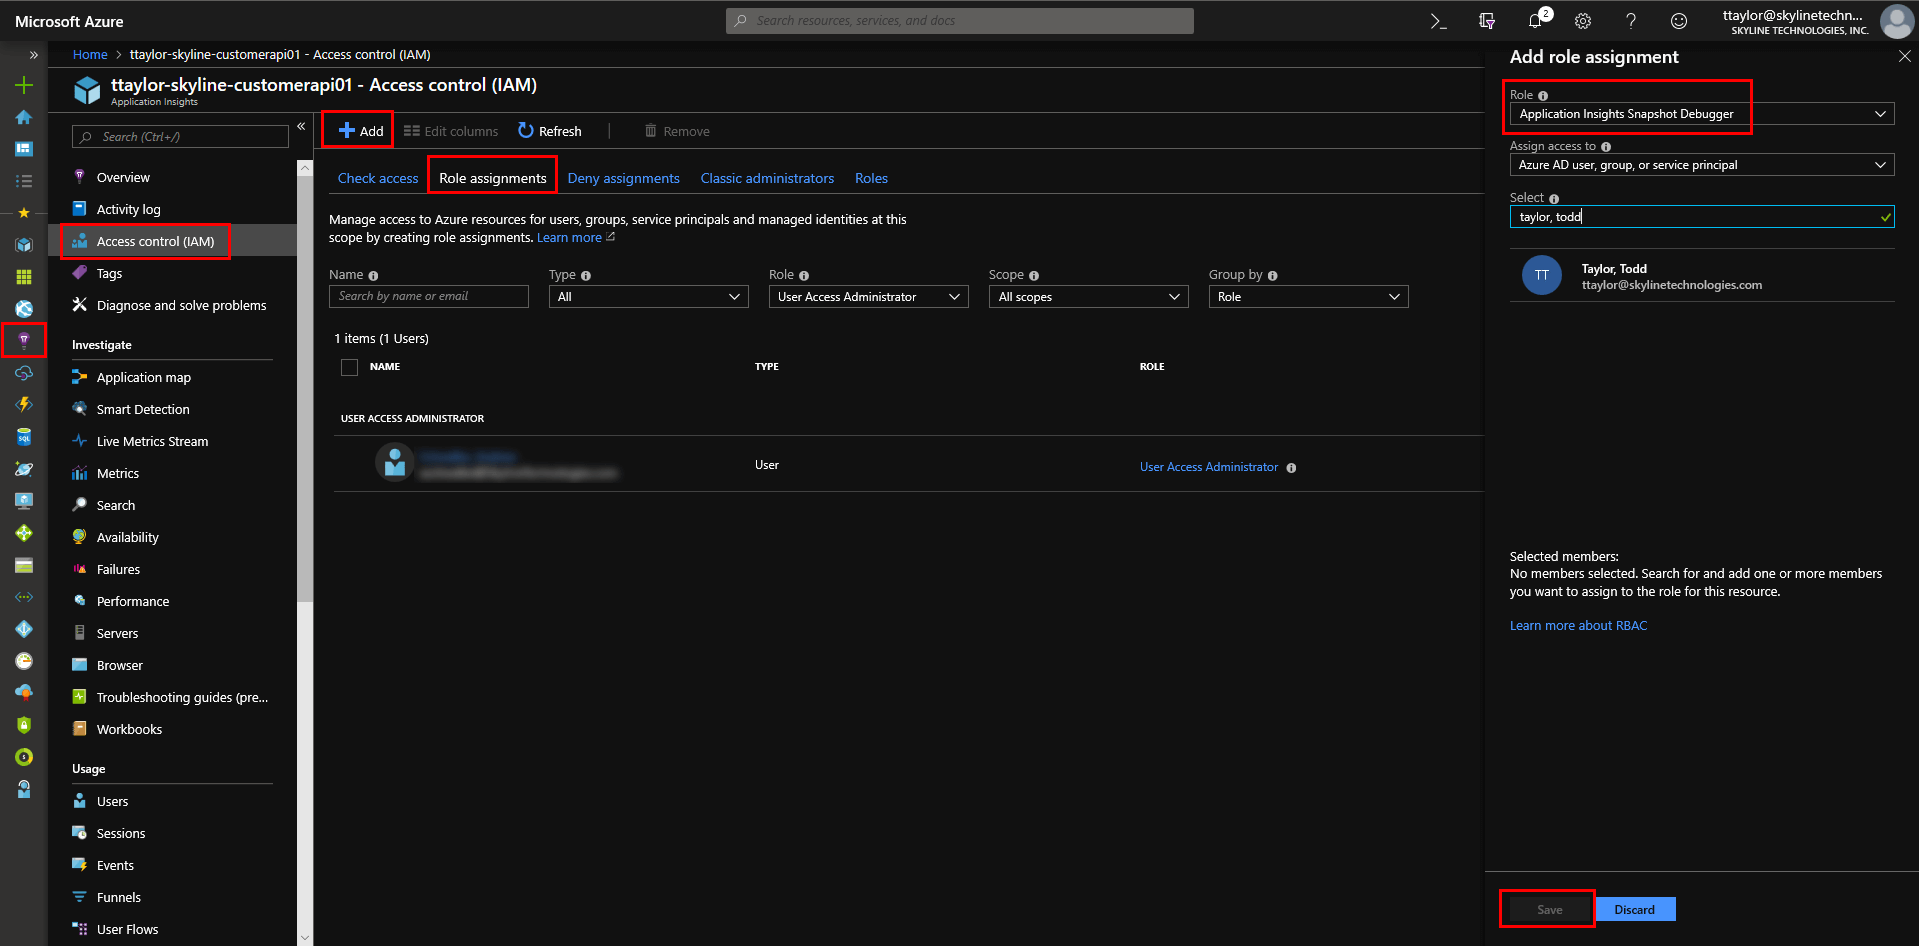Open the help question mark
The height and width of the screenshot is (946, 1919).
[1631, 21]
